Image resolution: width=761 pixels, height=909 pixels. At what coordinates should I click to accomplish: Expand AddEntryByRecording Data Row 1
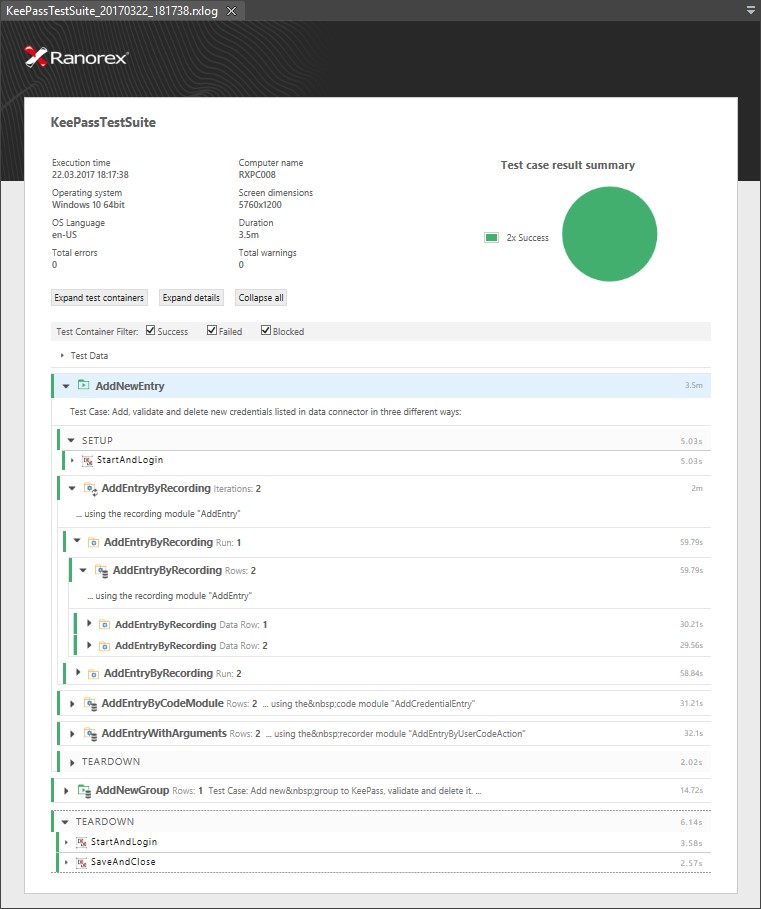coord(89,623)
